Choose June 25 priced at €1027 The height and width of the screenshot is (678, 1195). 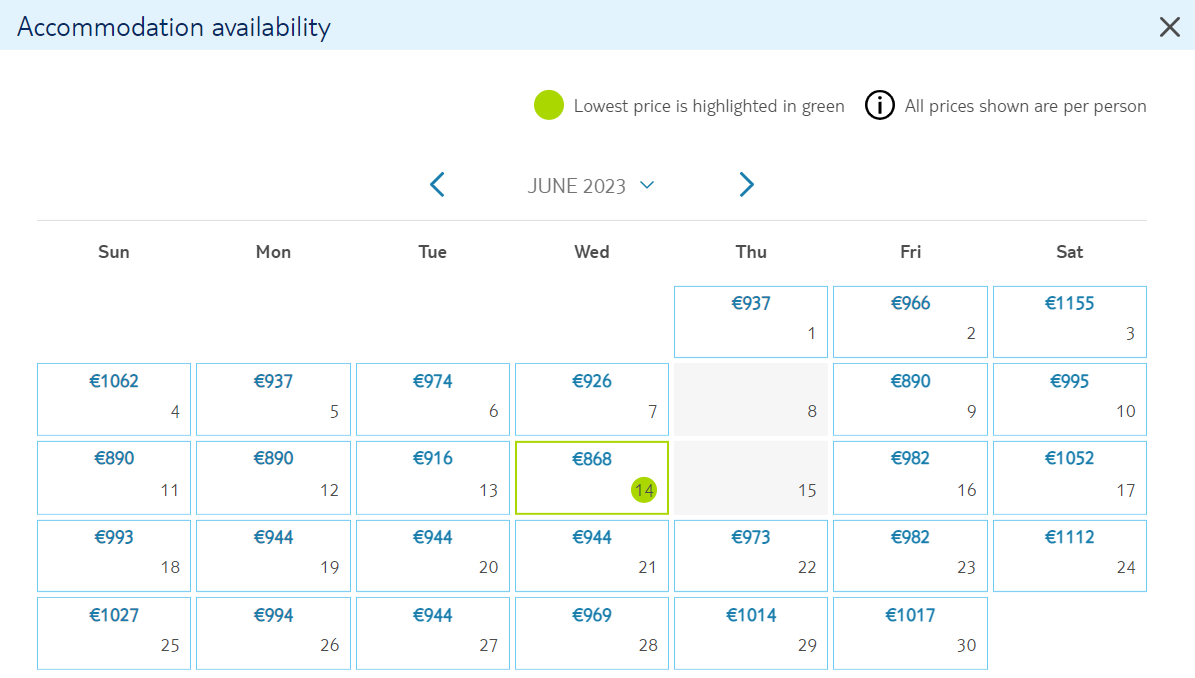coord(114,633)
